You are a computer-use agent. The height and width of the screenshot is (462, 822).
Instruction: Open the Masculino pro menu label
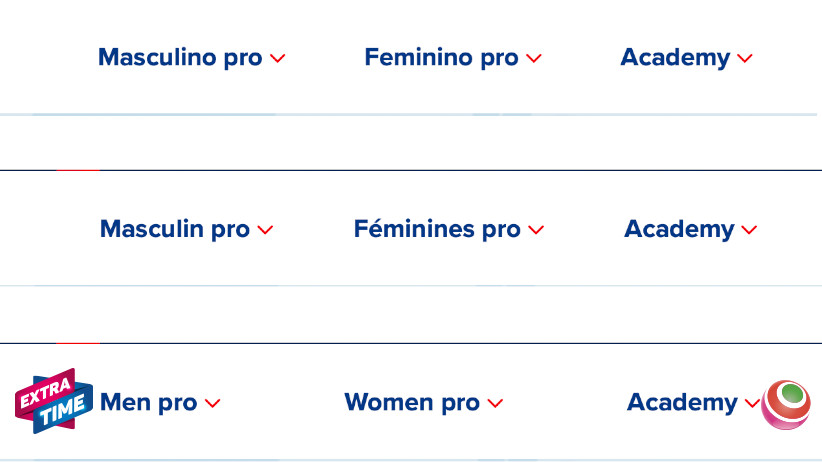pos(180,58)
